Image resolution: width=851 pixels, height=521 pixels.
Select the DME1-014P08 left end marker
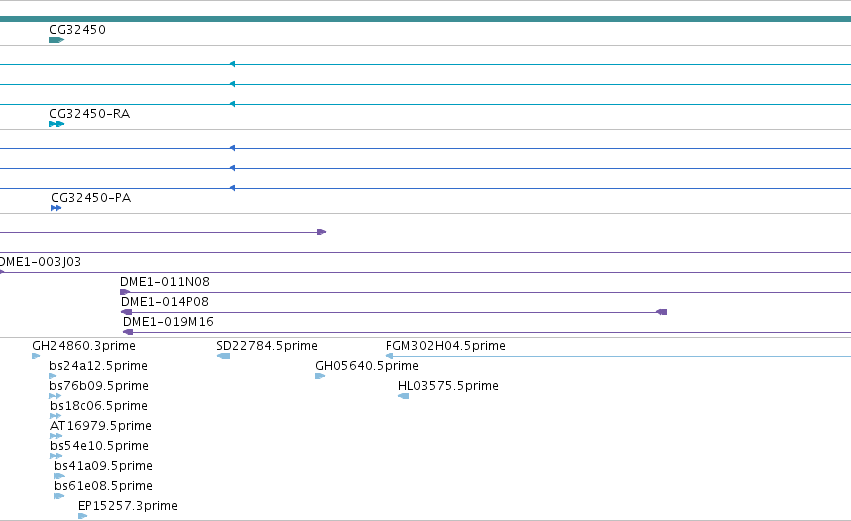point(126,312)
